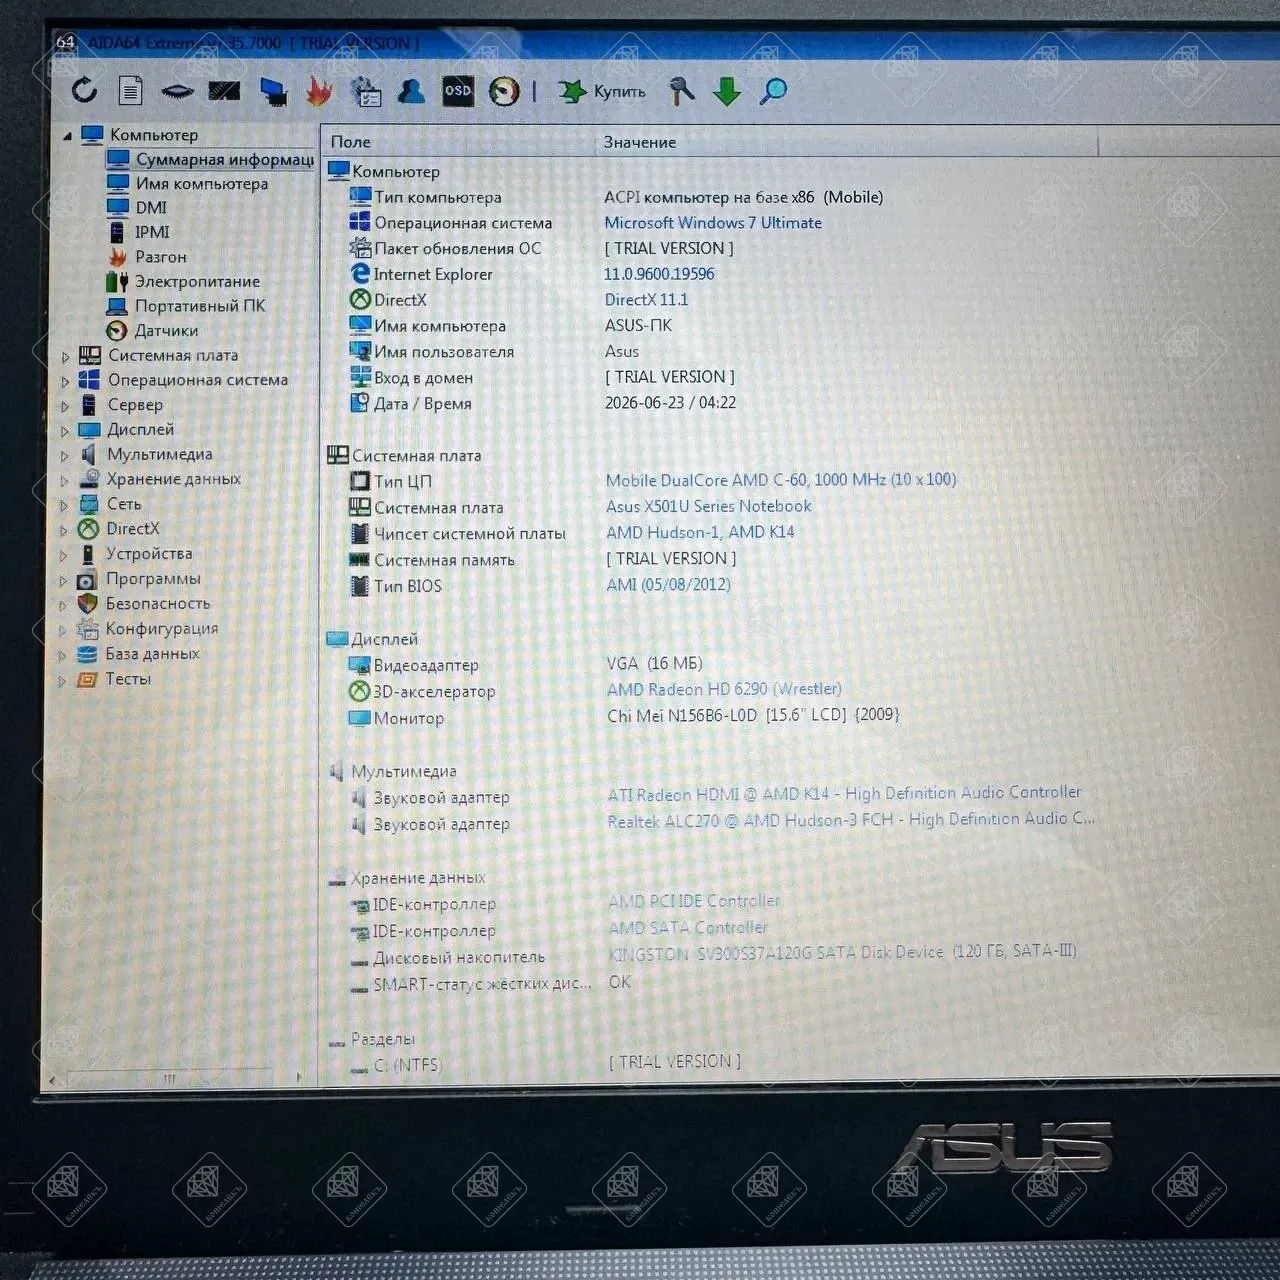
Task: Open the AMD Radeon HD 6290 link
Action: point(724,689)
